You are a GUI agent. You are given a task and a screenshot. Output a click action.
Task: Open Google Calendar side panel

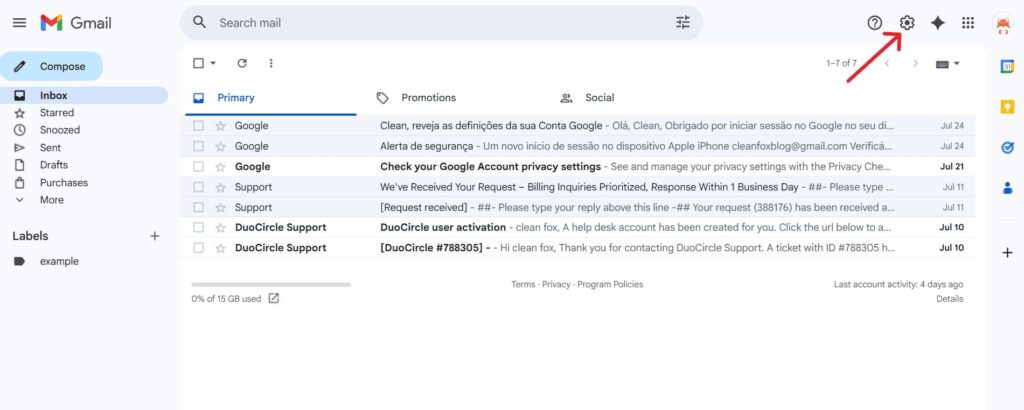click(x=1007, y=67)
